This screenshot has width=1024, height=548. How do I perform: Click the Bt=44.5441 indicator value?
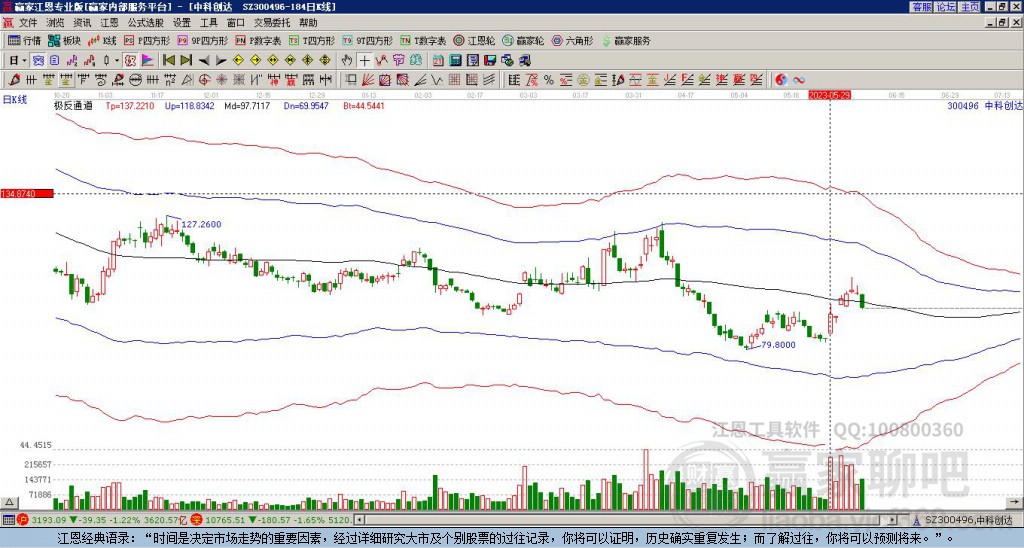point(364,105)
